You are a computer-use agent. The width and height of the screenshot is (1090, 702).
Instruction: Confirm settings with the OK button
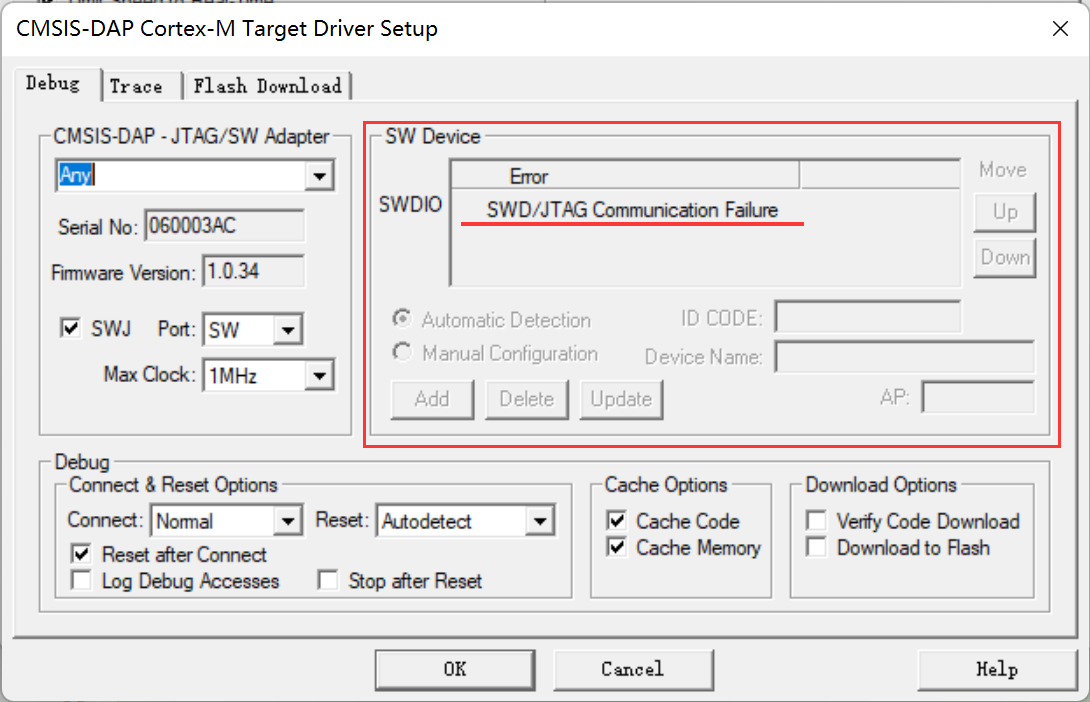click(x=455, y=669)
